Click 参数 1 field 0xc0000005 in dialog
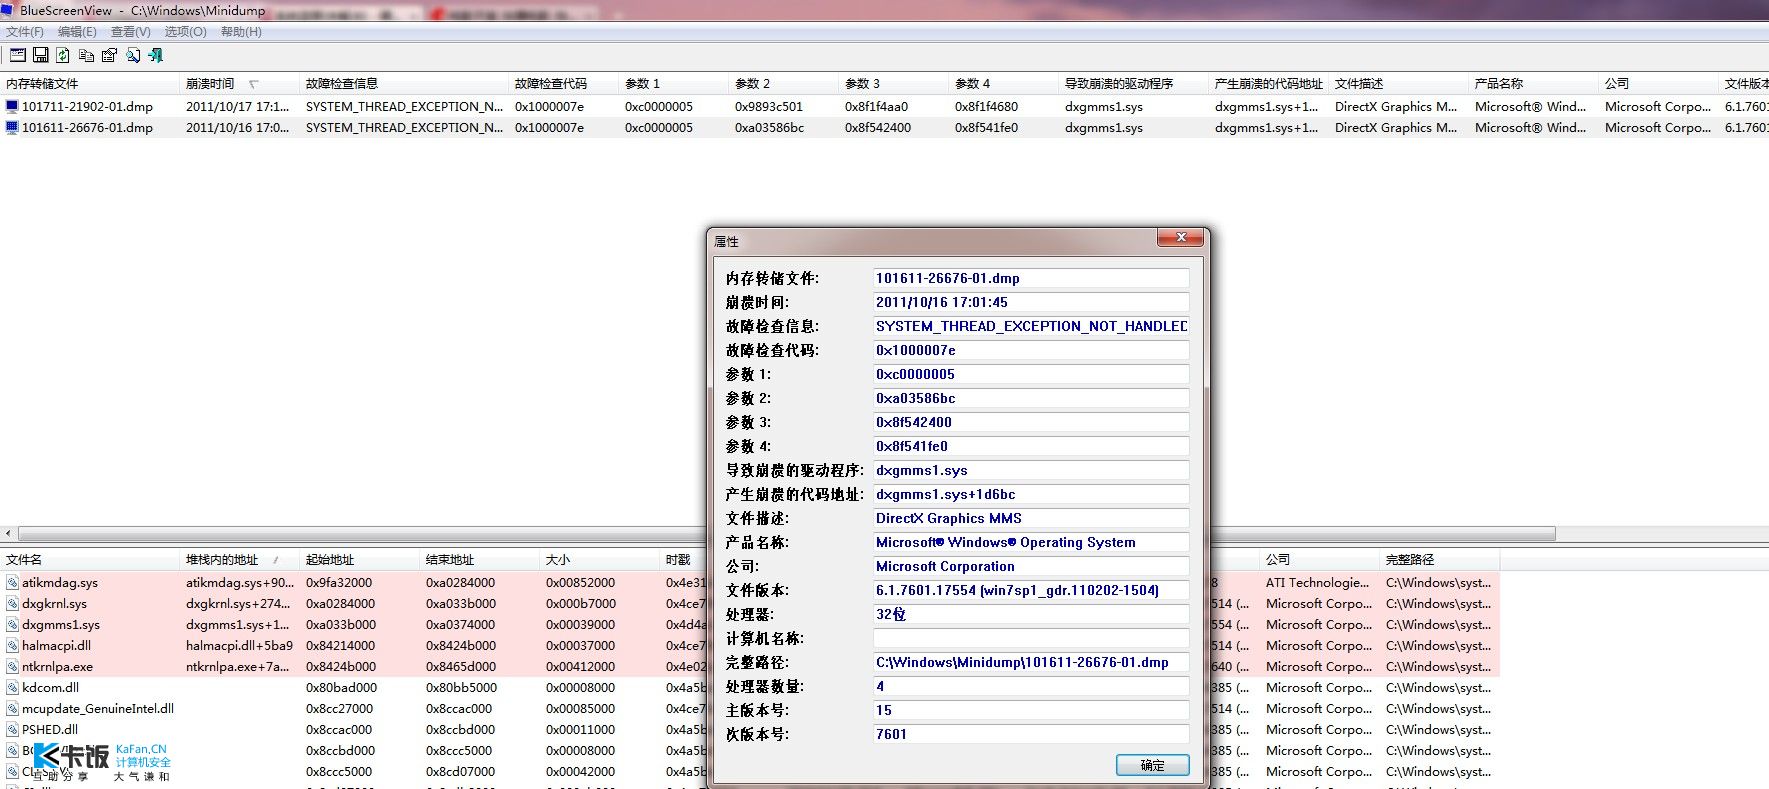This screenshot has height=789, width=1769. (1031, 374)
